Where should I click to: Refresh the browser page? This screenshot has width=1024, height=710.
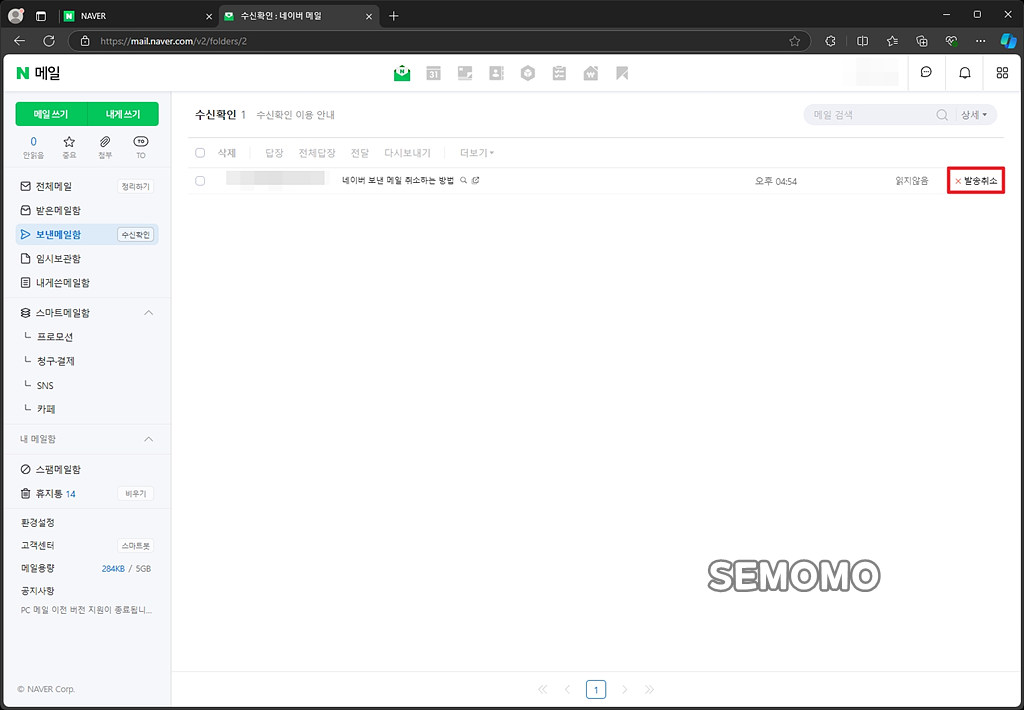(49, 40)
